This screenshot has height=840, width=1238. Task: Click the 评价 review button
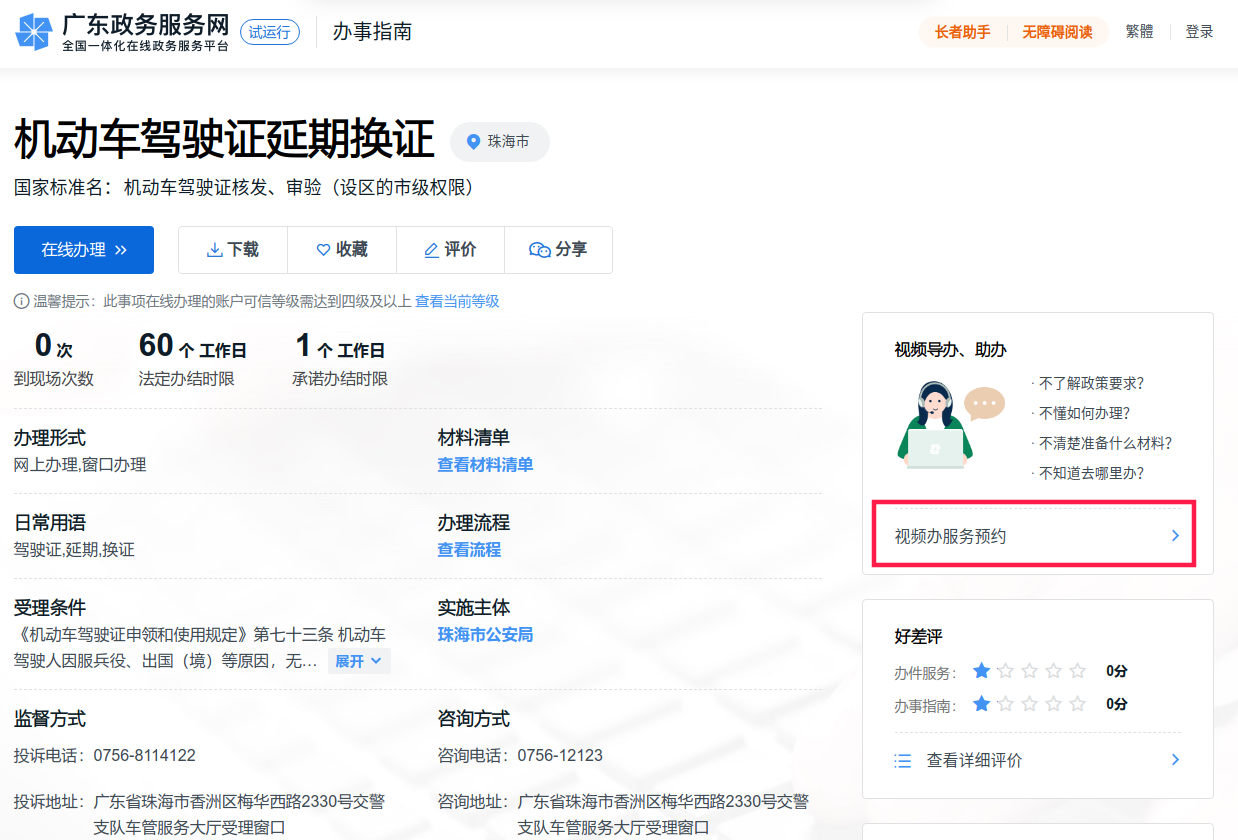click(x=450, y=250)
